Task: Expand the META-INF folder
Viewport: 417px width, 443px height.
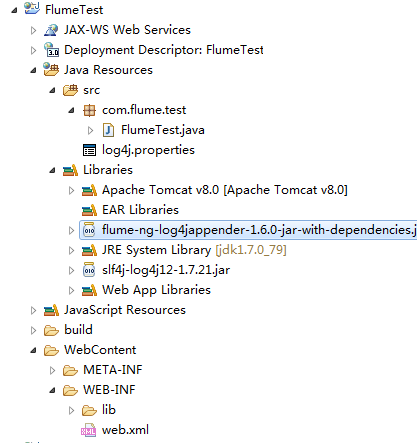Action: (52, 370)
